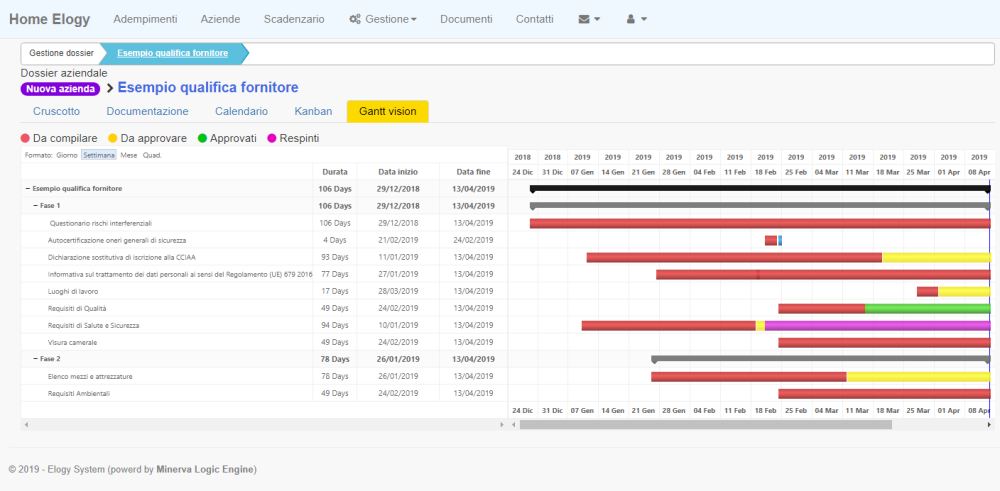Click the magenta Respinti legend dot
1000x491 pixels.
tap(272, 138)
